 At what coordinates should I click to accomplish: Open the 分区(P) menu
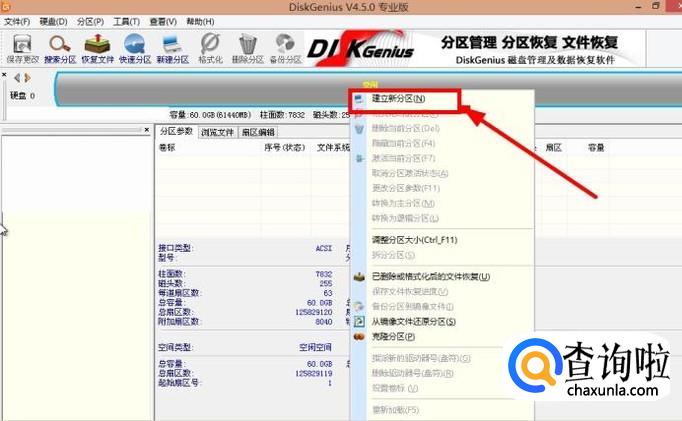90,22
